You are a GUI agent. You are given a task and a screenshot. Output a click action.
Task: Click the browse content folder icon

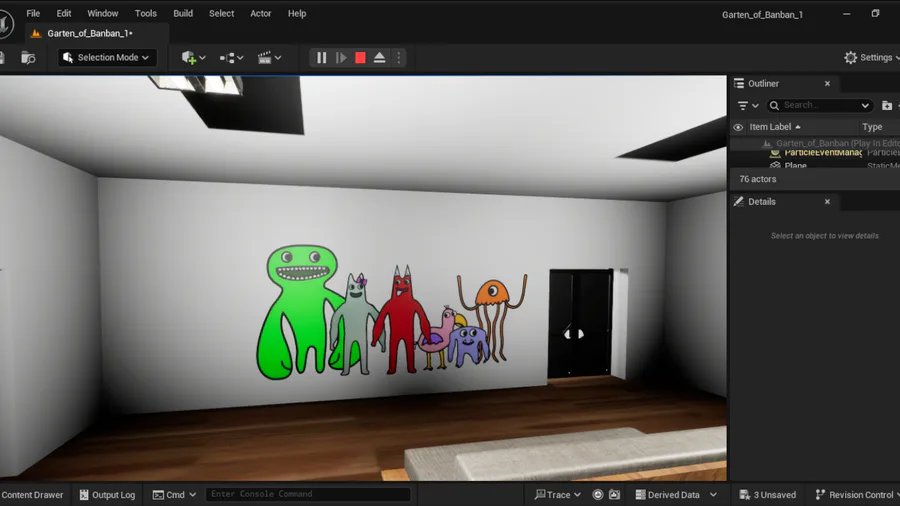point(28,57)
